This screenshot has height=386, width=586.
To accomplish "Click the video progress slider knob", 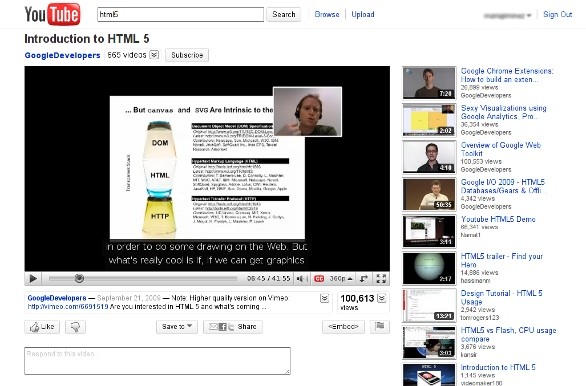I will coord(79,278).
